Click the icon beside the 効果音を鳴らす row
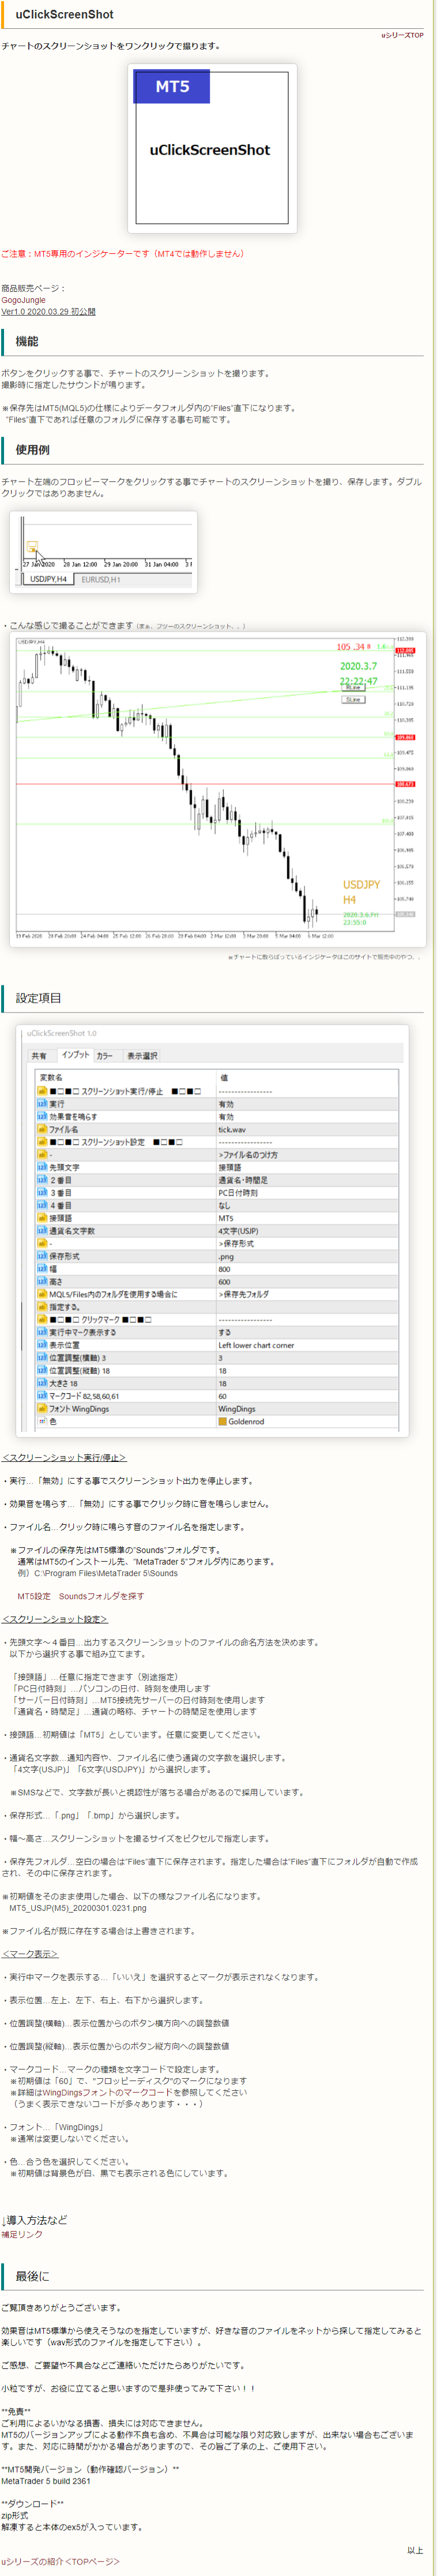Screen dimensions: 437x2576 43,1116
